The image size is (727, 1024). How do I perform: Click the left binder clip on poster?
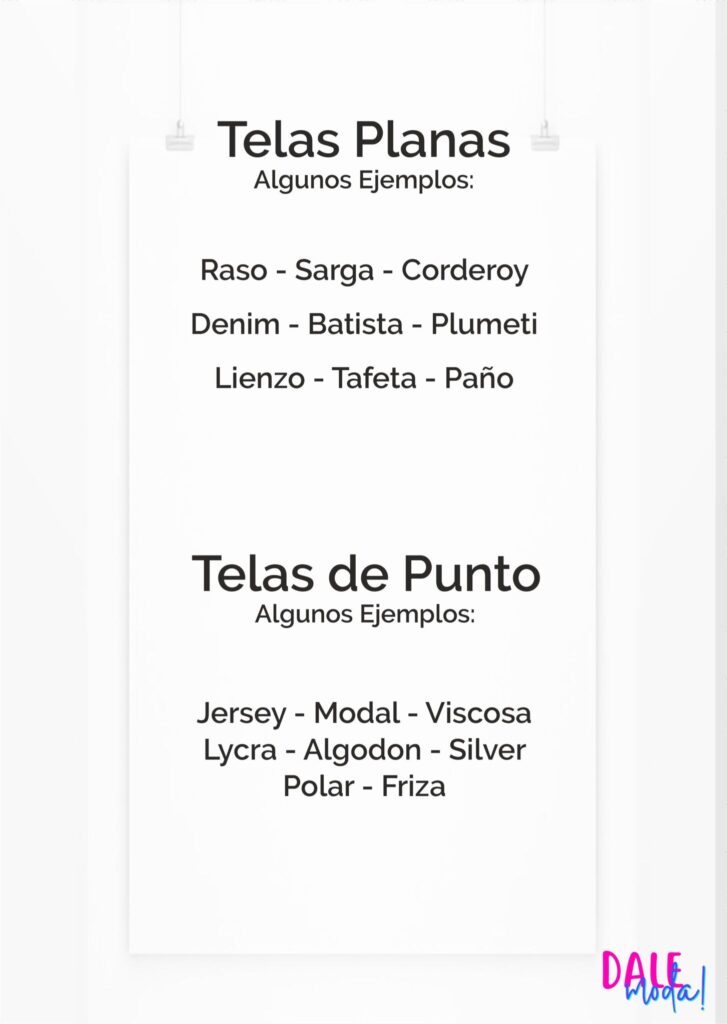180,136
